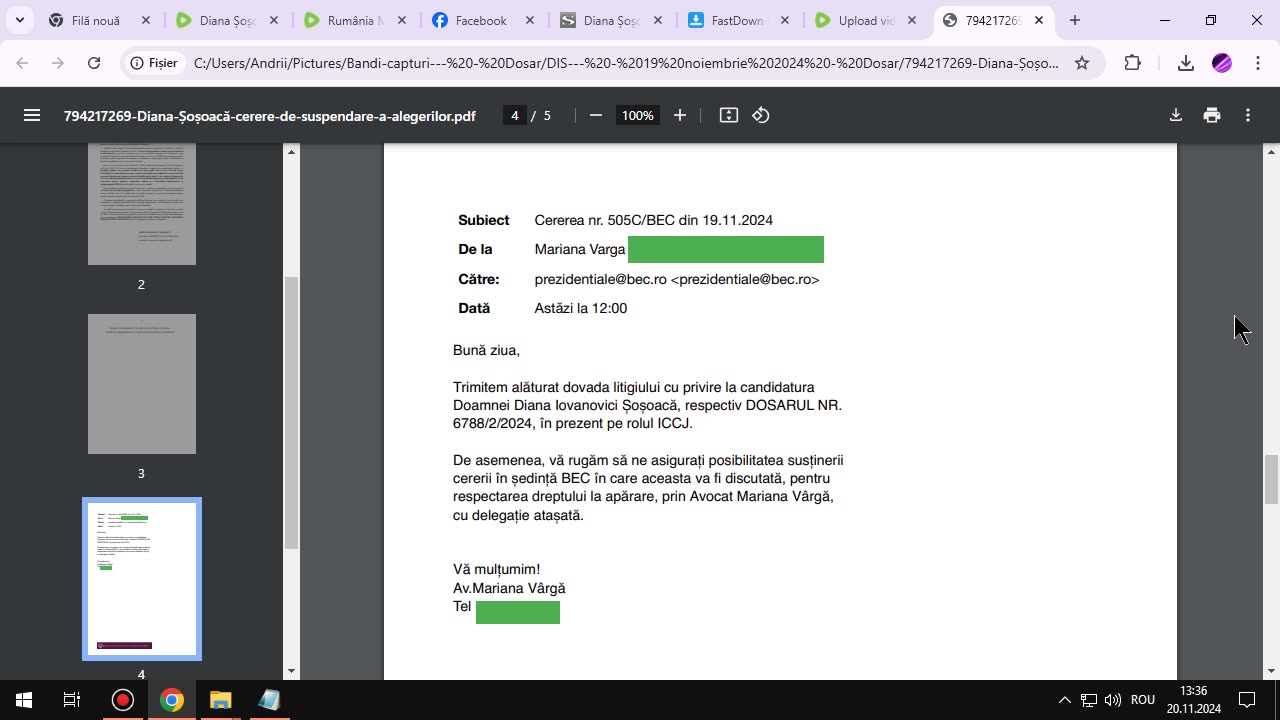Download the PDF file
The image size is (1280, 720).
(1176, 115)
